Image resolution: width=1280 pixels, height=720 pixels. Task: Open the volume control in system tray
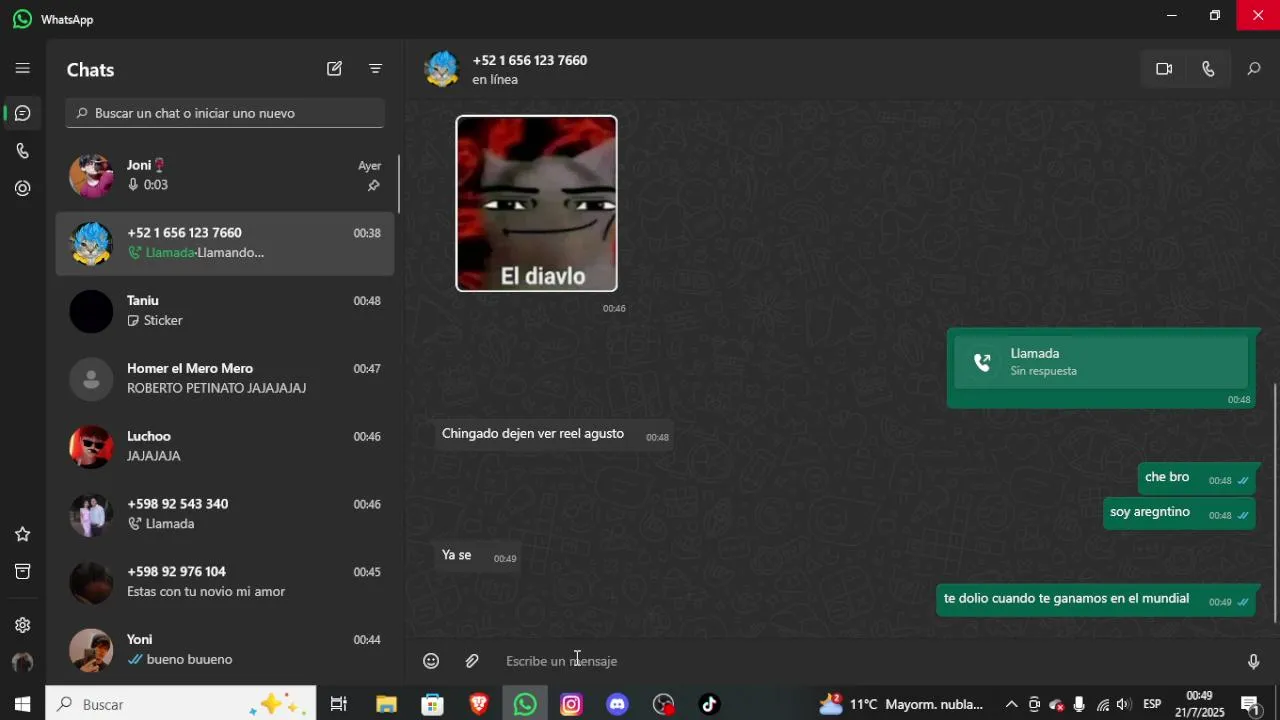tap(1123, 704)
